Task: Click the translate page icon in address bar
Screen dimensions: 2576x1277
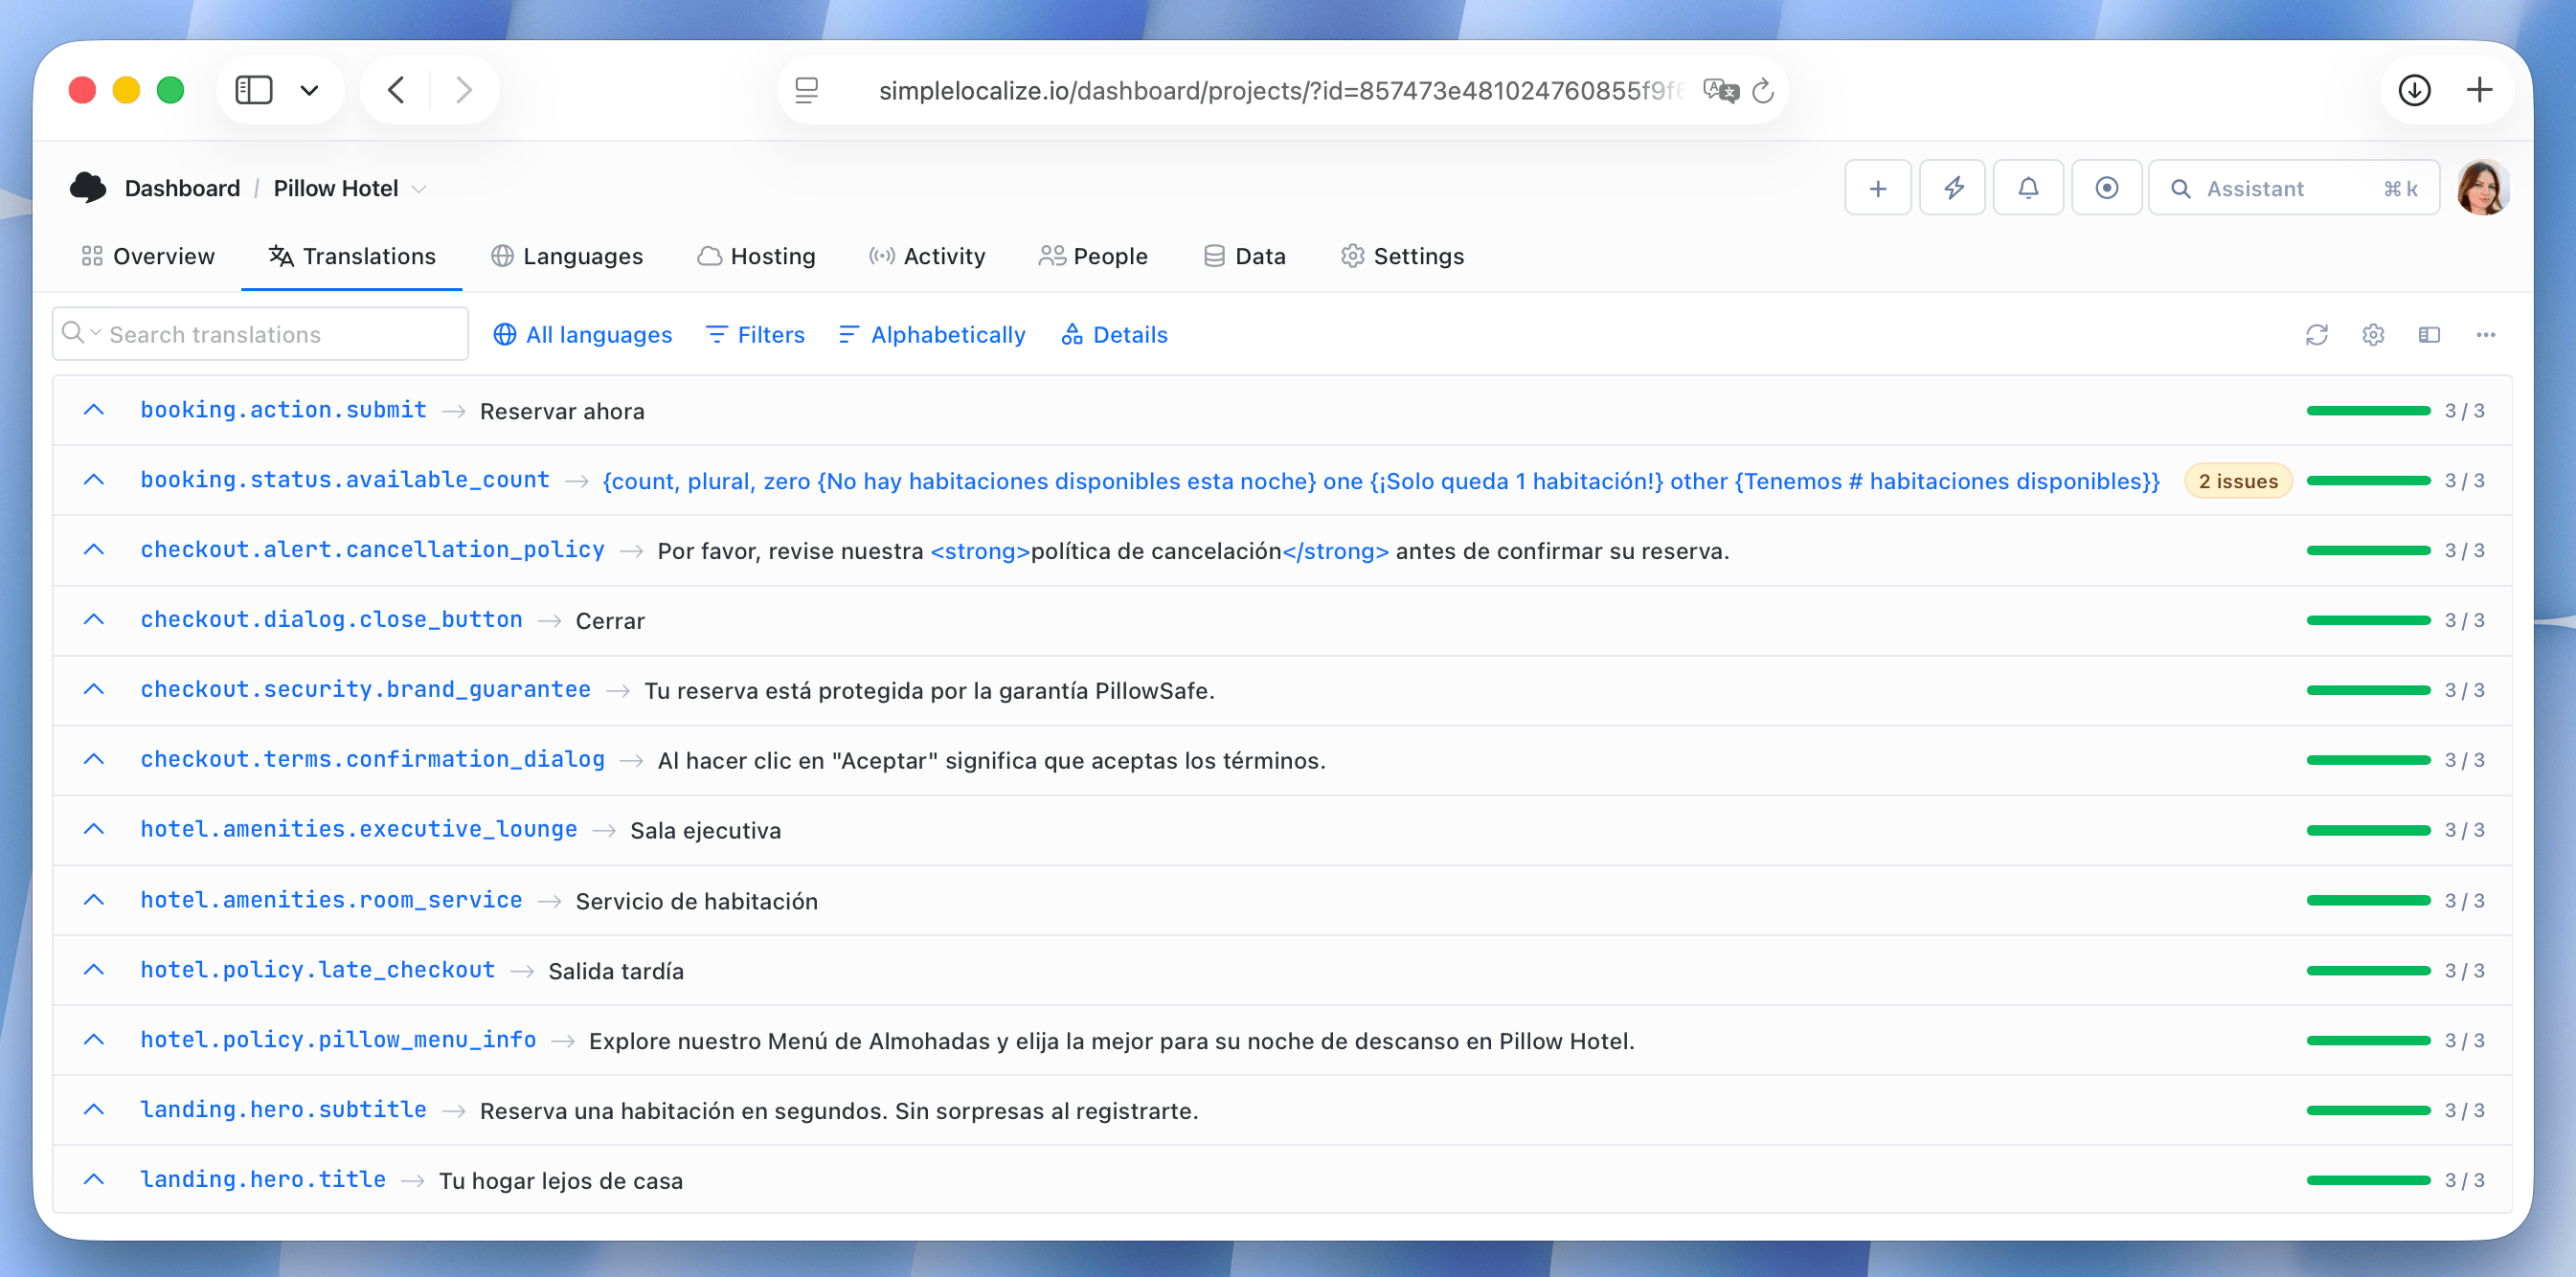Action: click(x=1720, y=90)
